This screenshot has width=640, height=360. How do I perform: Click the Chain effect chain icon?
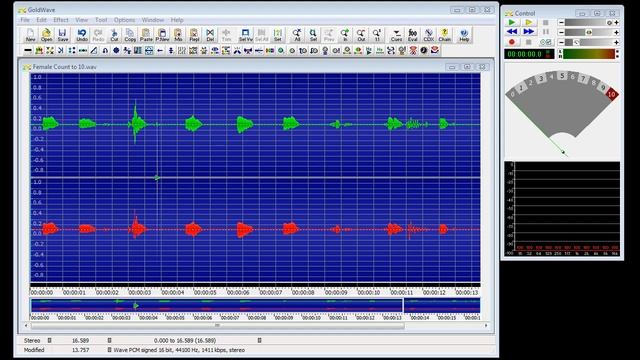444,35
